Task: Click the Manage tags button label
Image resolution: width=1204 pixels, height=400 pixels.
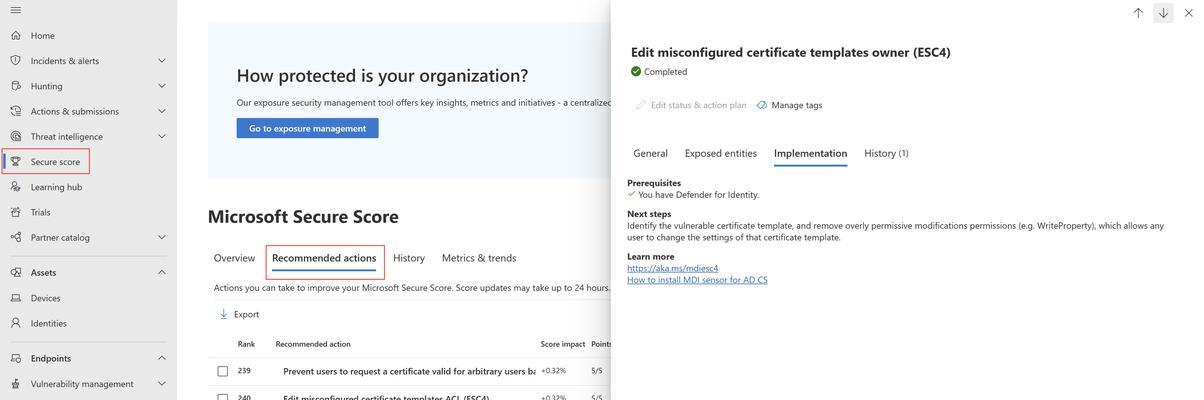Action: (x=797, y=105)
